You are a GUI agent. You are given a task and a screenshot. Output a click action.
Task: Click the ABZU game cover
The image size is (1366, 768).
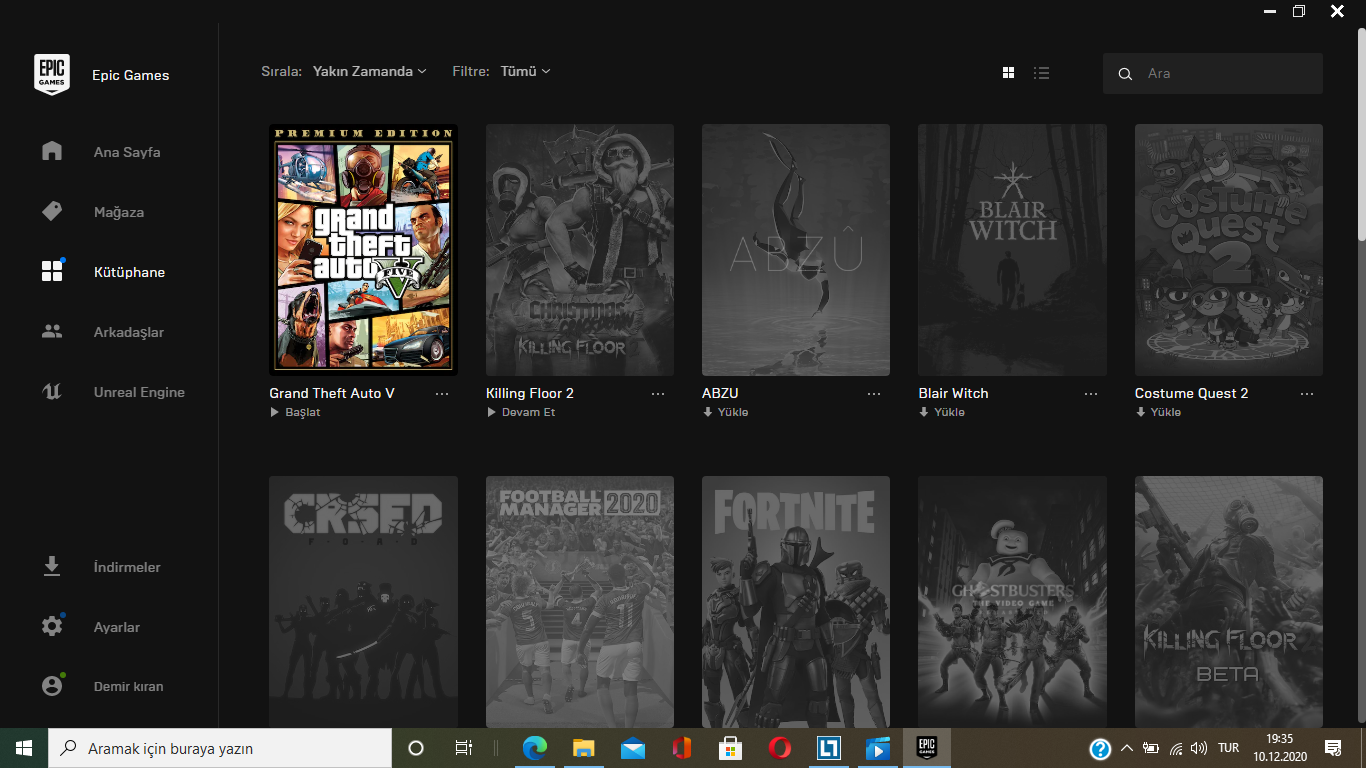point(796,250)
